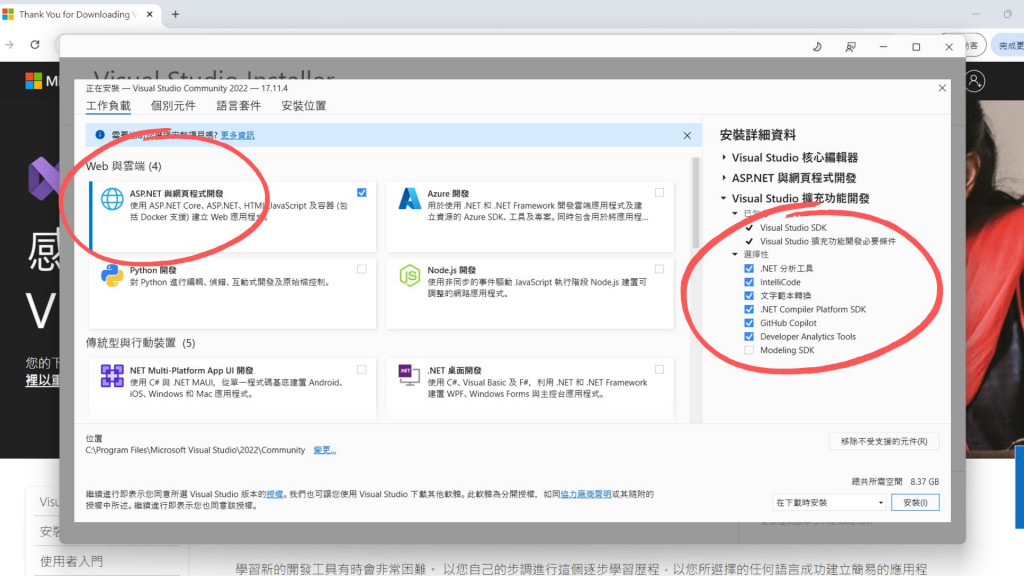Open a new browser tab
1024x576 pixels.
(x=175, y=14)
